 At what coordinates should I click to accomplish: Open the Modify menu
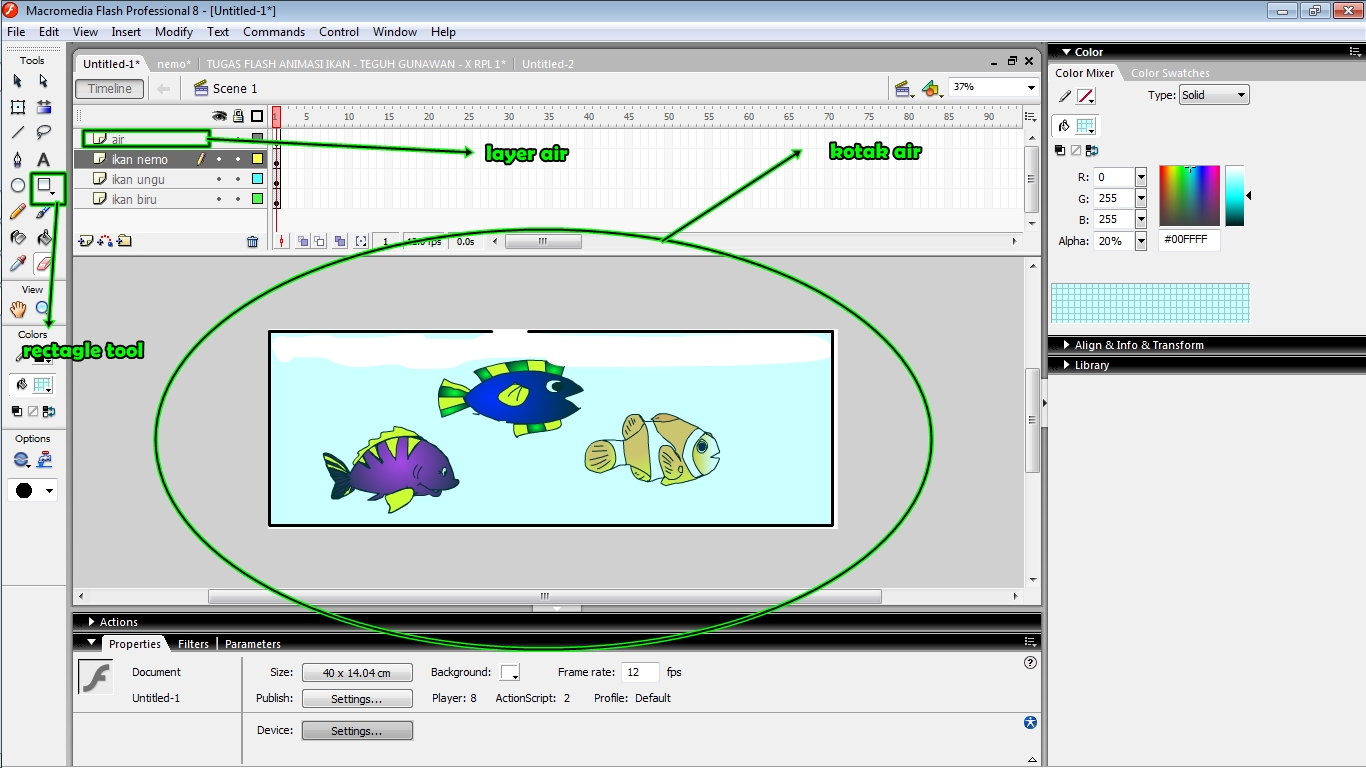(174, 32)
